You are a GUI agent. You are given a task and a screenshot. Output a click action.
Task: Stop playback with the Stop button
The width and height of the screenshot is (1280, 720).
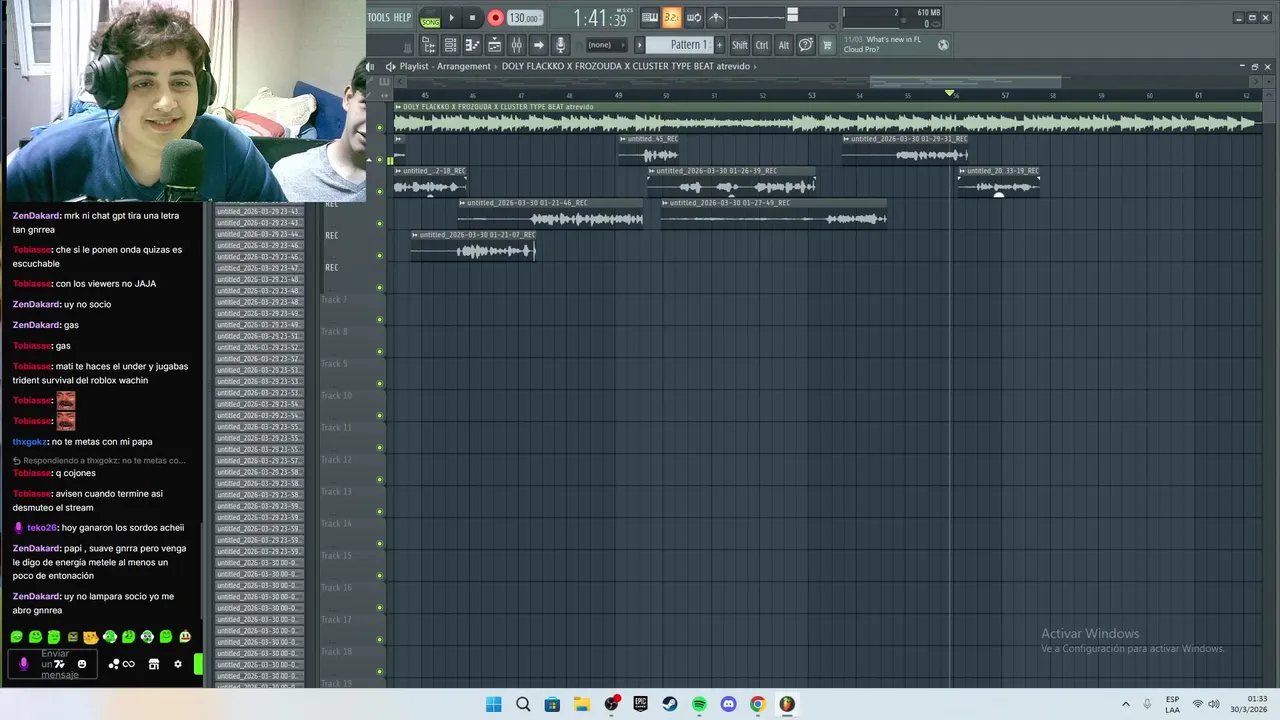coord(472,18)
